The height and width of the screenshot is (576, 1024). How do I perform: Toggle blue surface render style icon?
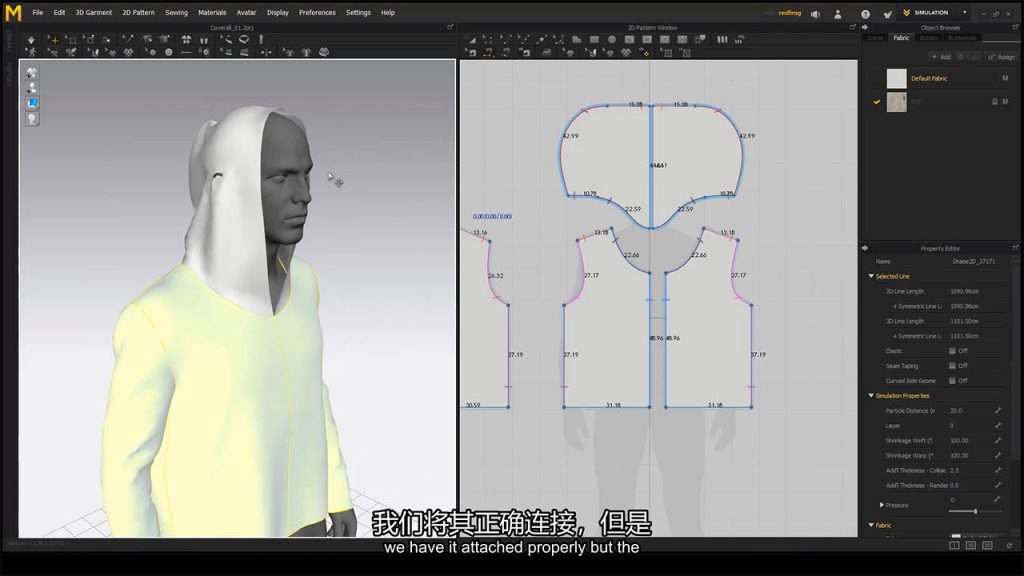[x=32, y=103]
